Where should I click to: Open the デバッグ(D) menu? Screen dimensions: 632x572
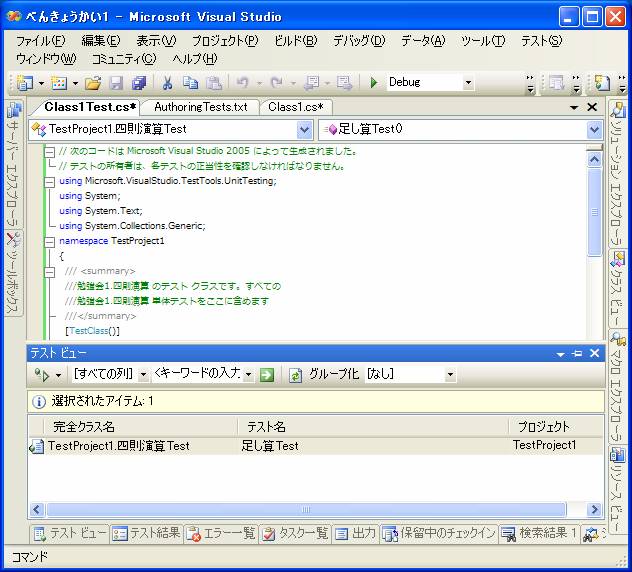[x=358, y=41]
